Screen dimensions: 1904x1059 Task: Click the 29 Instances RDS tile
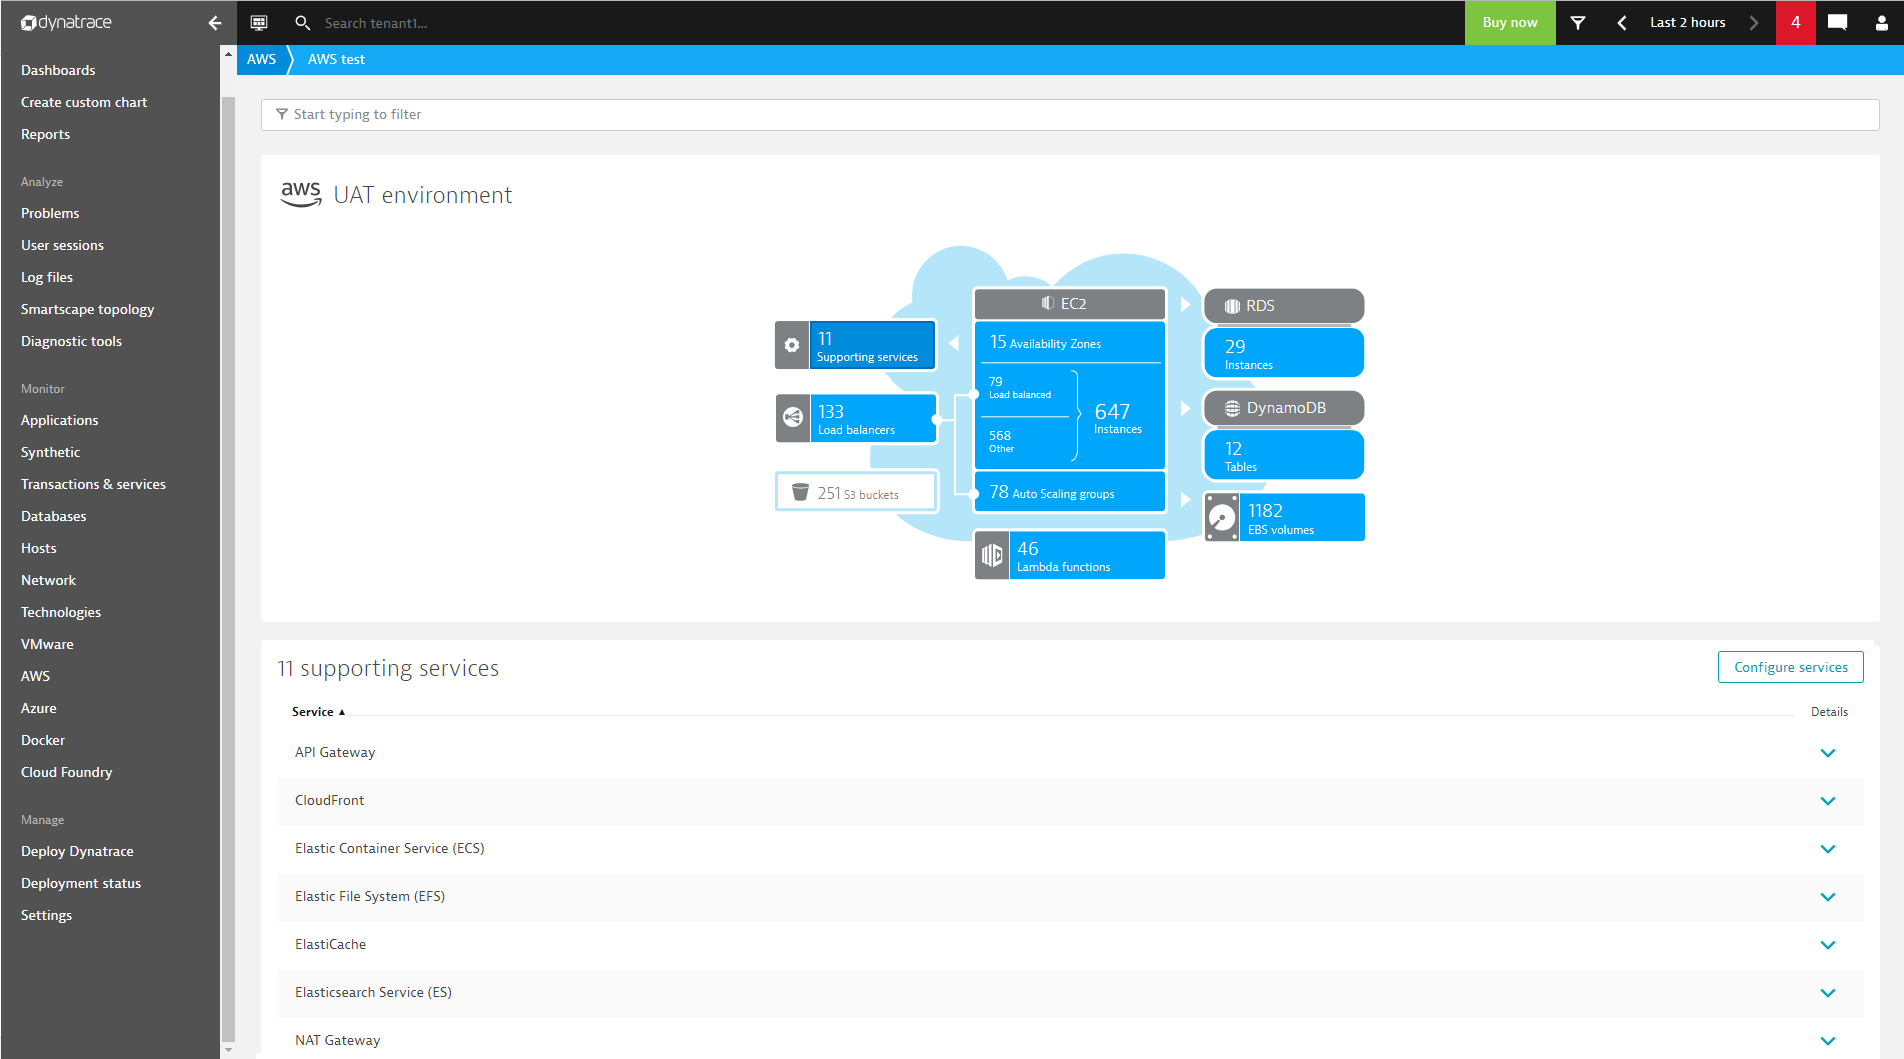tap(1284, 353)
